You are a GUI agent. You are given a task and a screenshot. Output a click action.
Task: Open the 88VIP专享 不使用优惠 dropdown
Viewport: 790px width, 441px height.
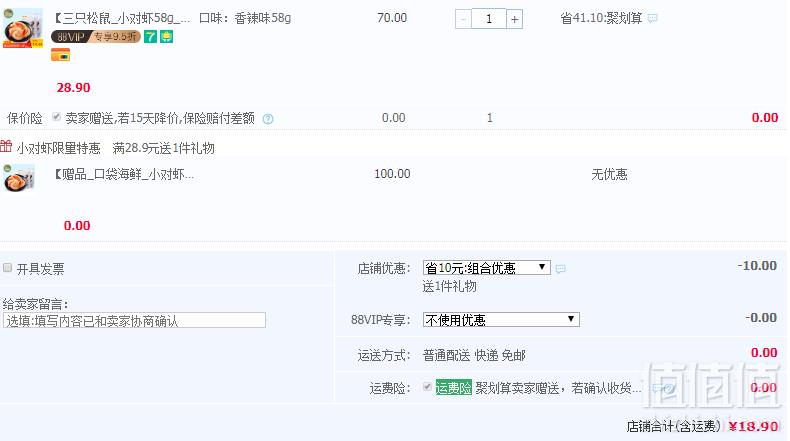tap(501, 320)
